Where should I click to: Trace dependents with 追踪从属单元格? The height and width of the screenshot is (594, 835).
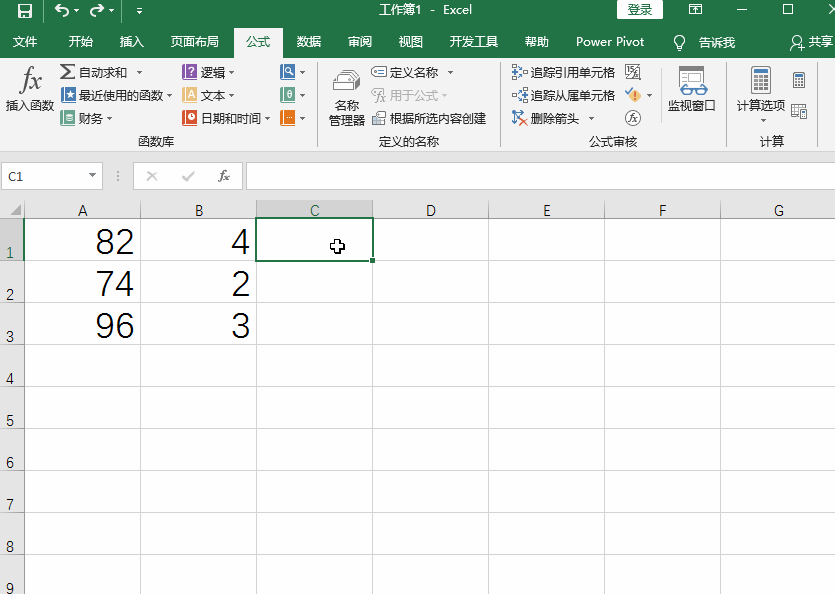(567, 94)
